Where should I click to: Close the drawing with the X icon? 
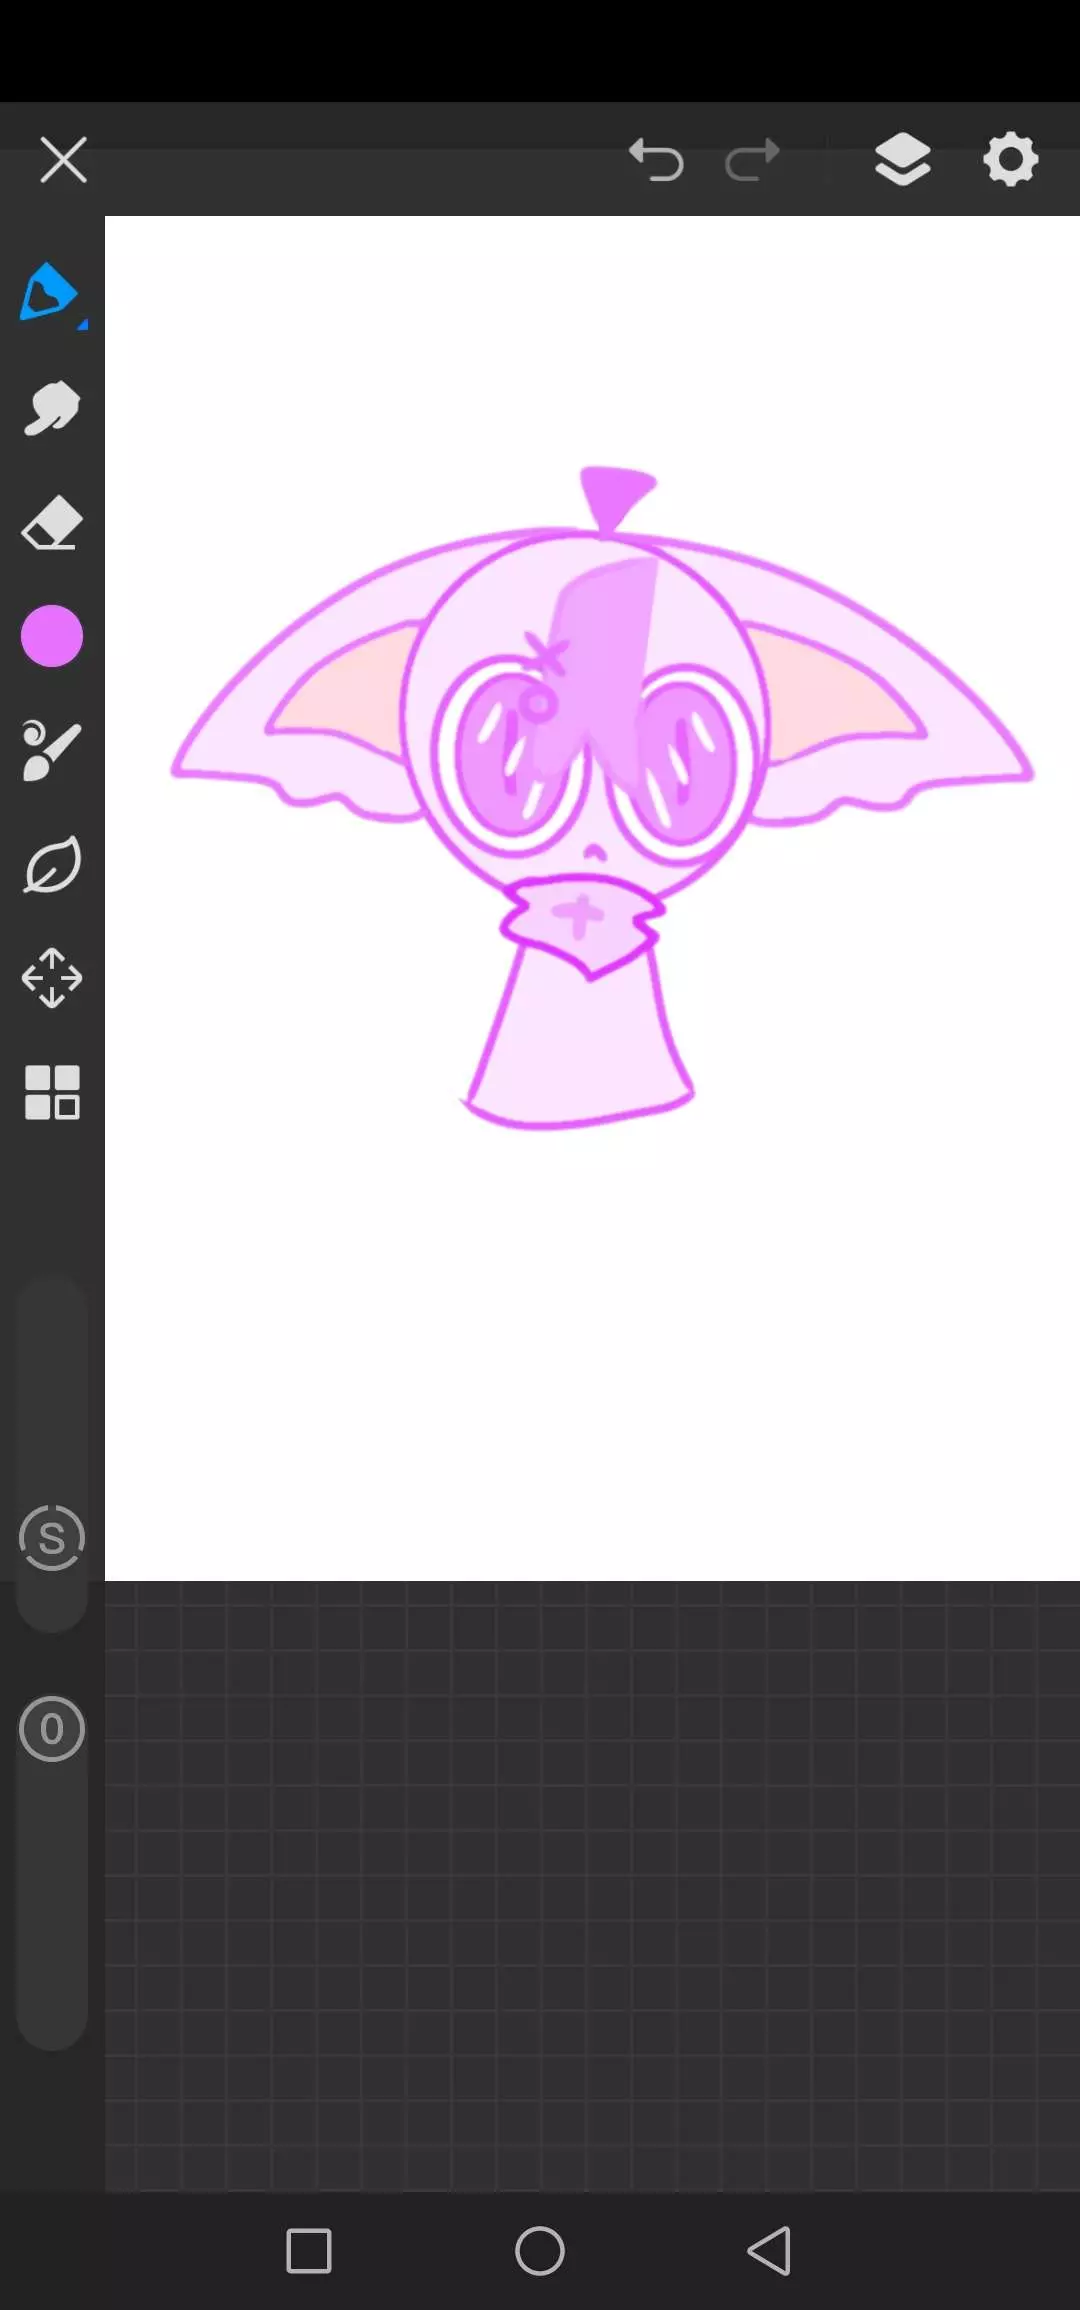click(63, 160)
